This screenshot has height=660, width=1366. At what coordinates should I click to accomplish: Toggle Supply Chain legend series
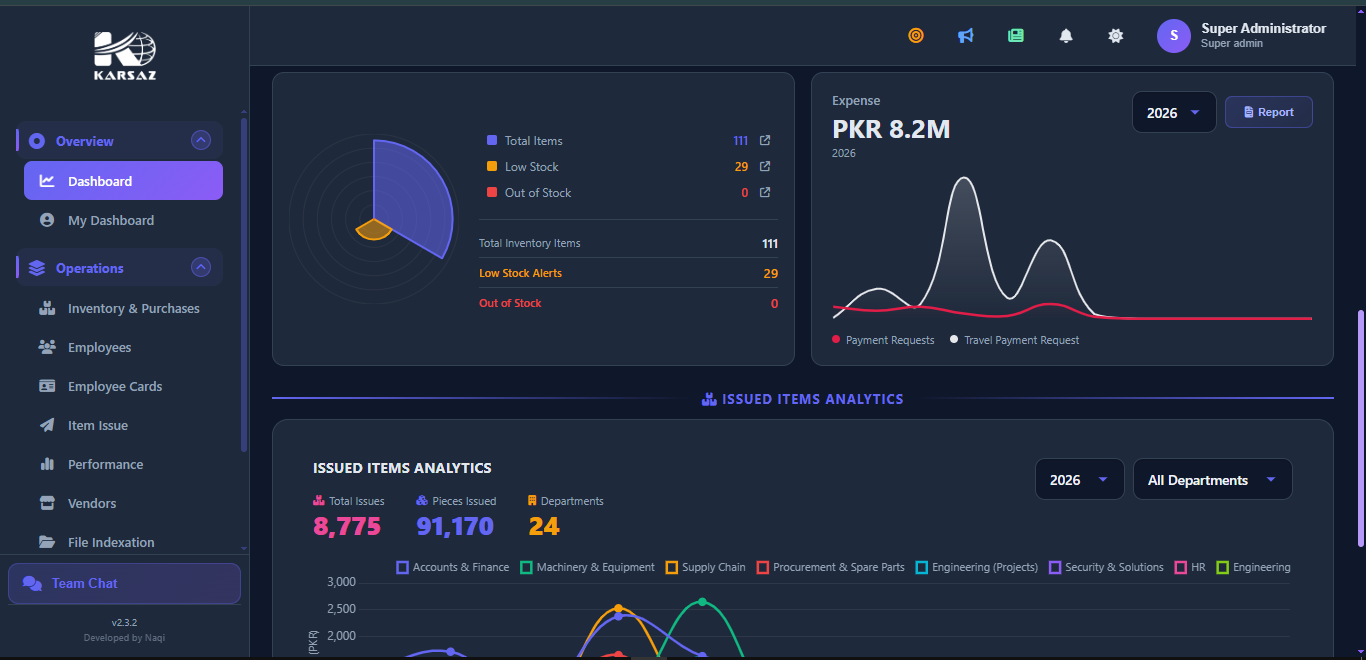coord(706,567)
